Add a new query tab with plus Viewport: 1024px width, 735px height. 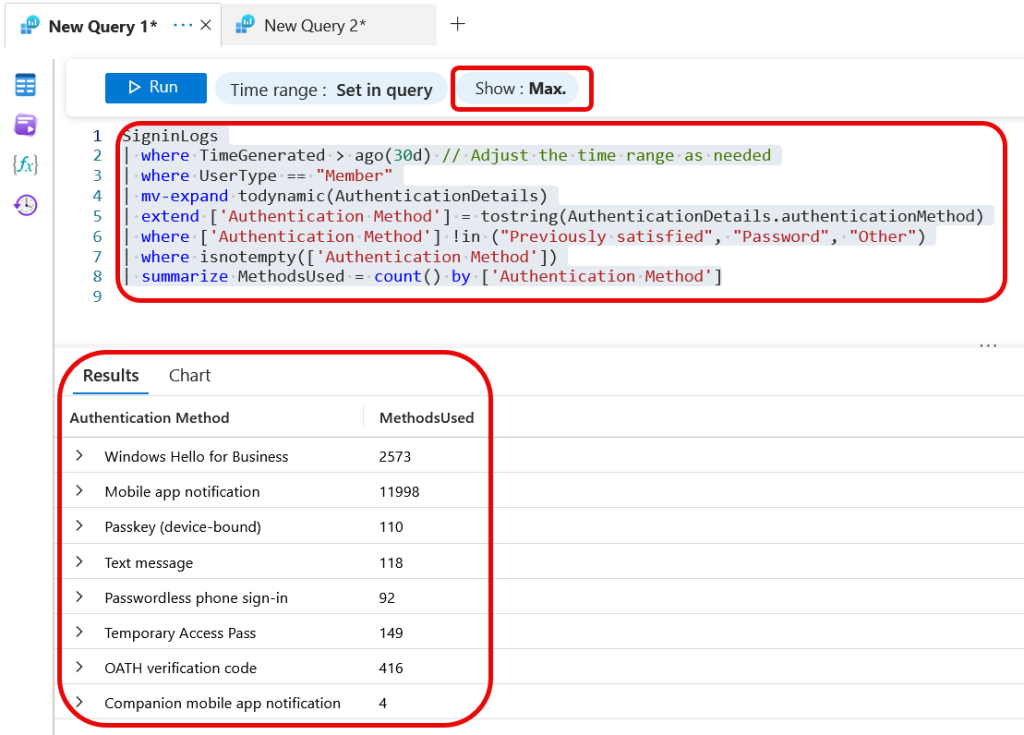coord(458,24)
